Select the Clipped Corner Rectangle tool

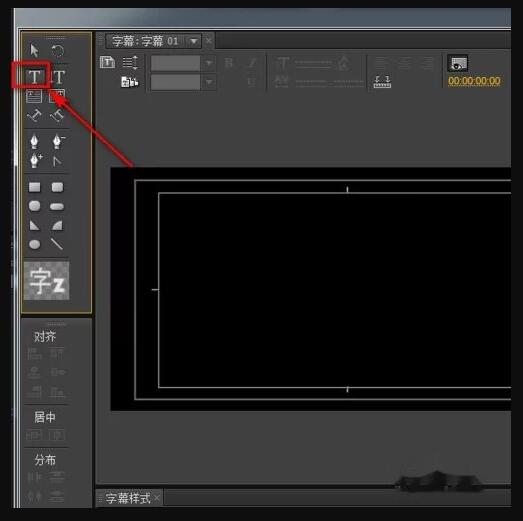(34, 206)
